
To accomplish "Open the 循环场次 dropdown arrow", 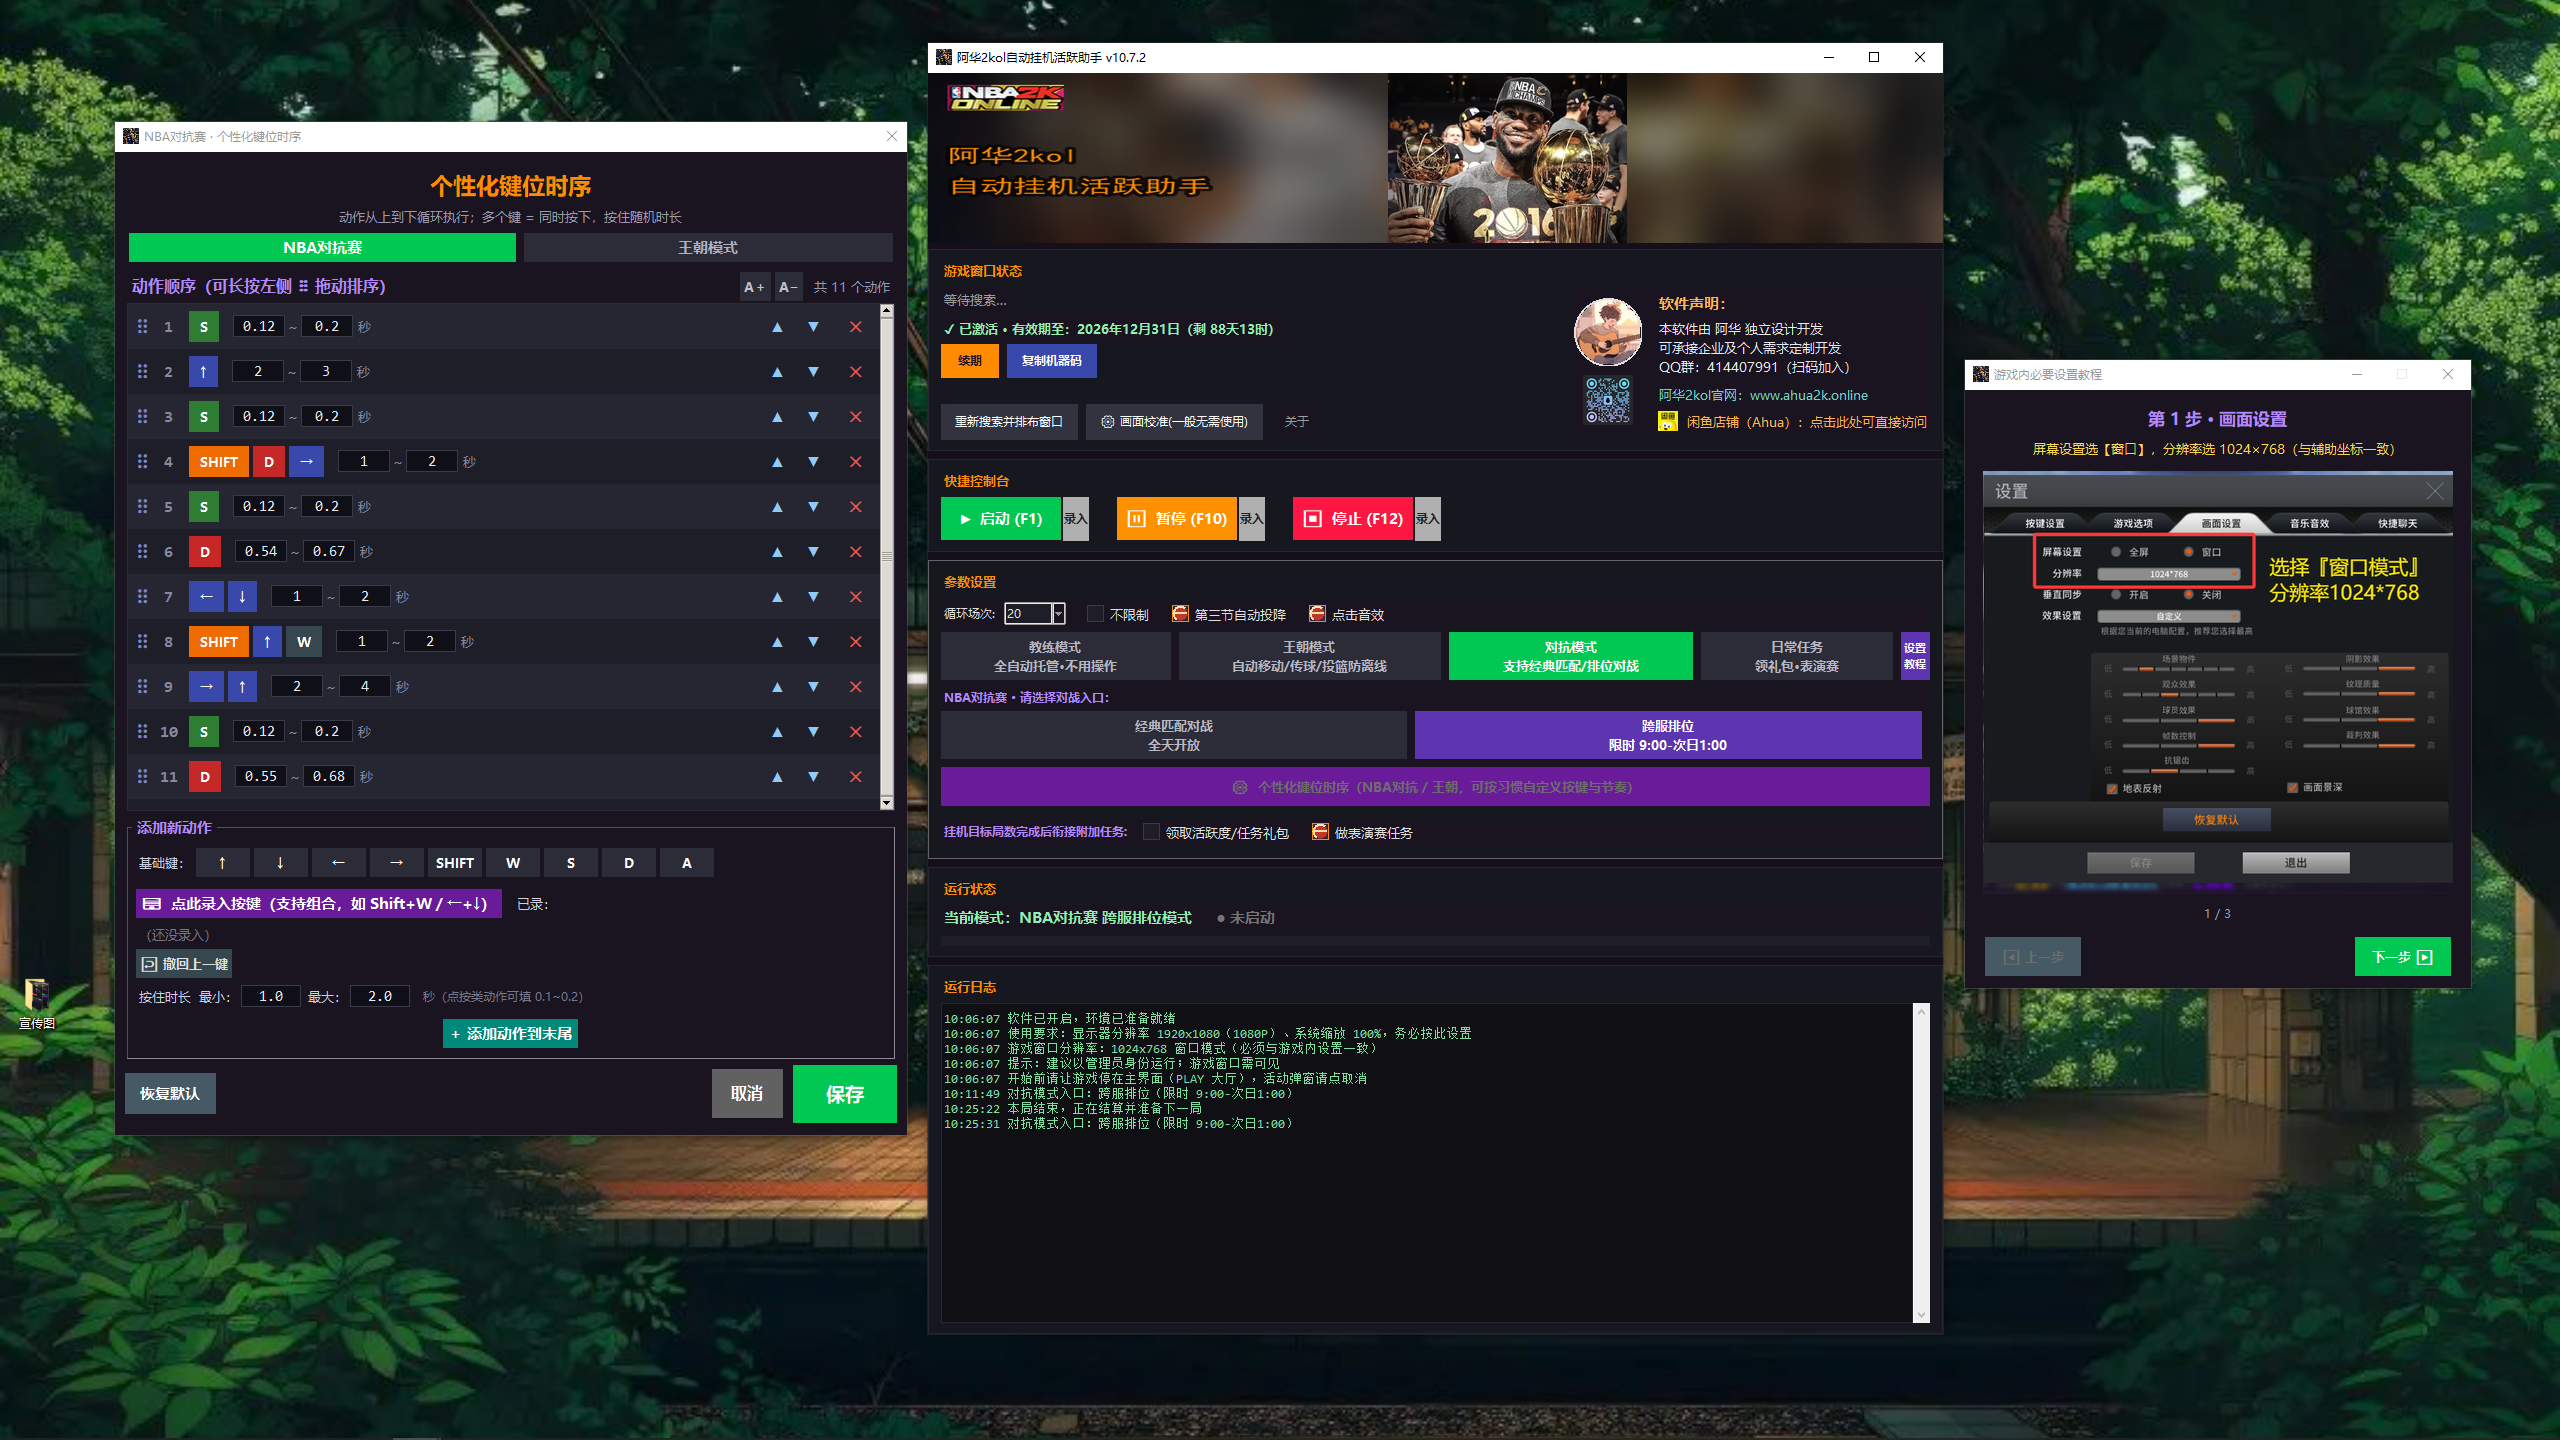I will coord(1059,614).
